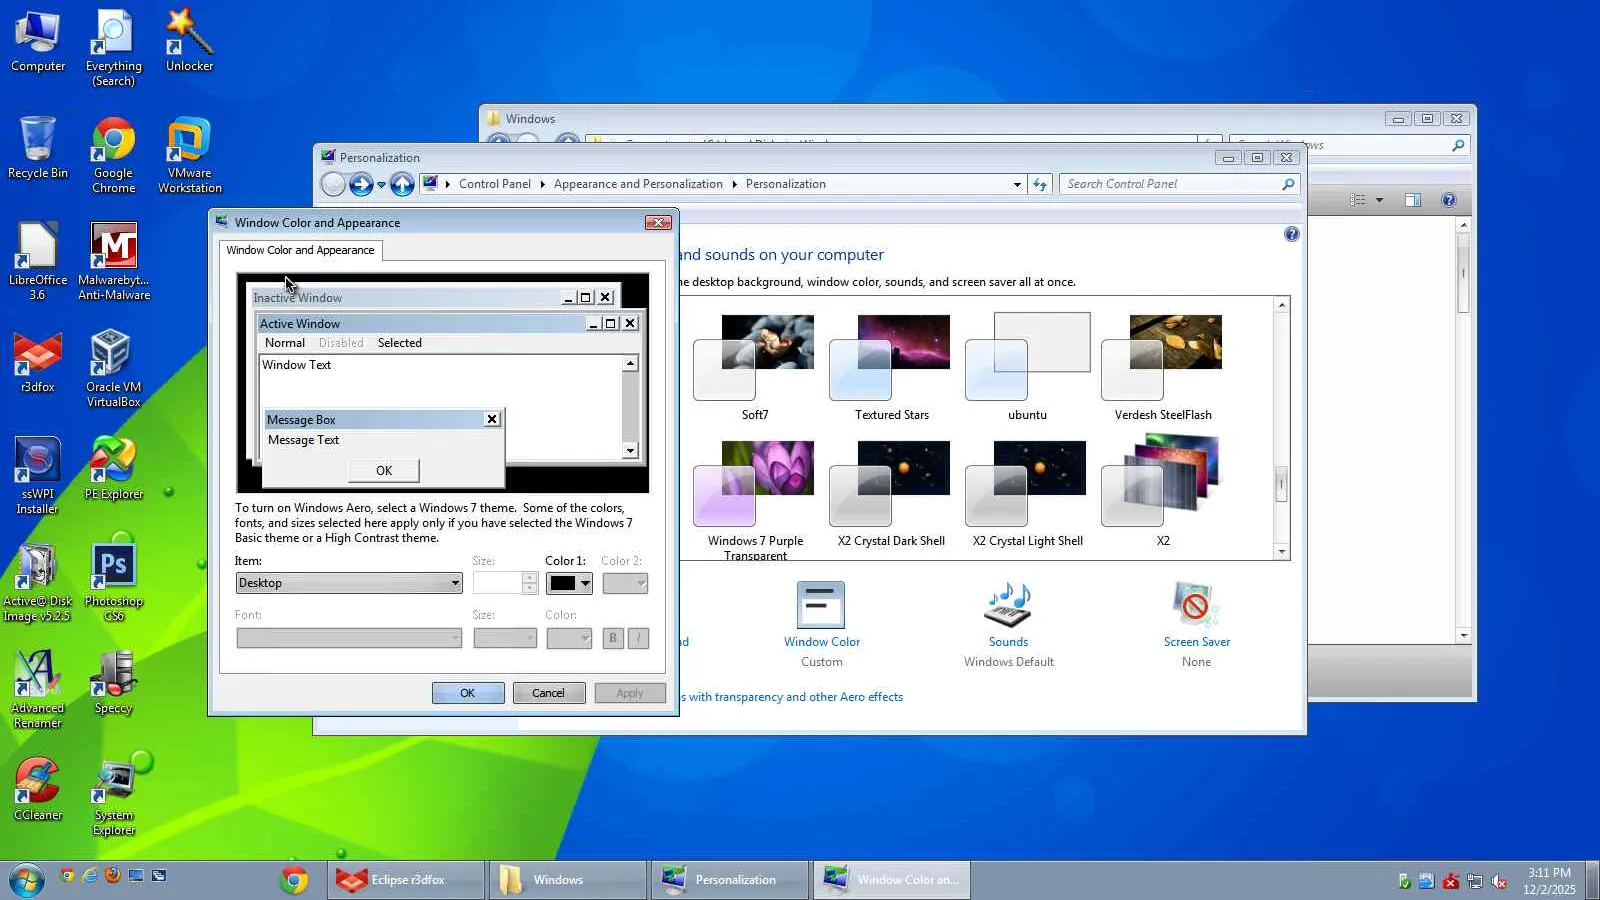Launch Everything (Search) from the desktop
The image size is (1600, 900).
coord(113,48)
